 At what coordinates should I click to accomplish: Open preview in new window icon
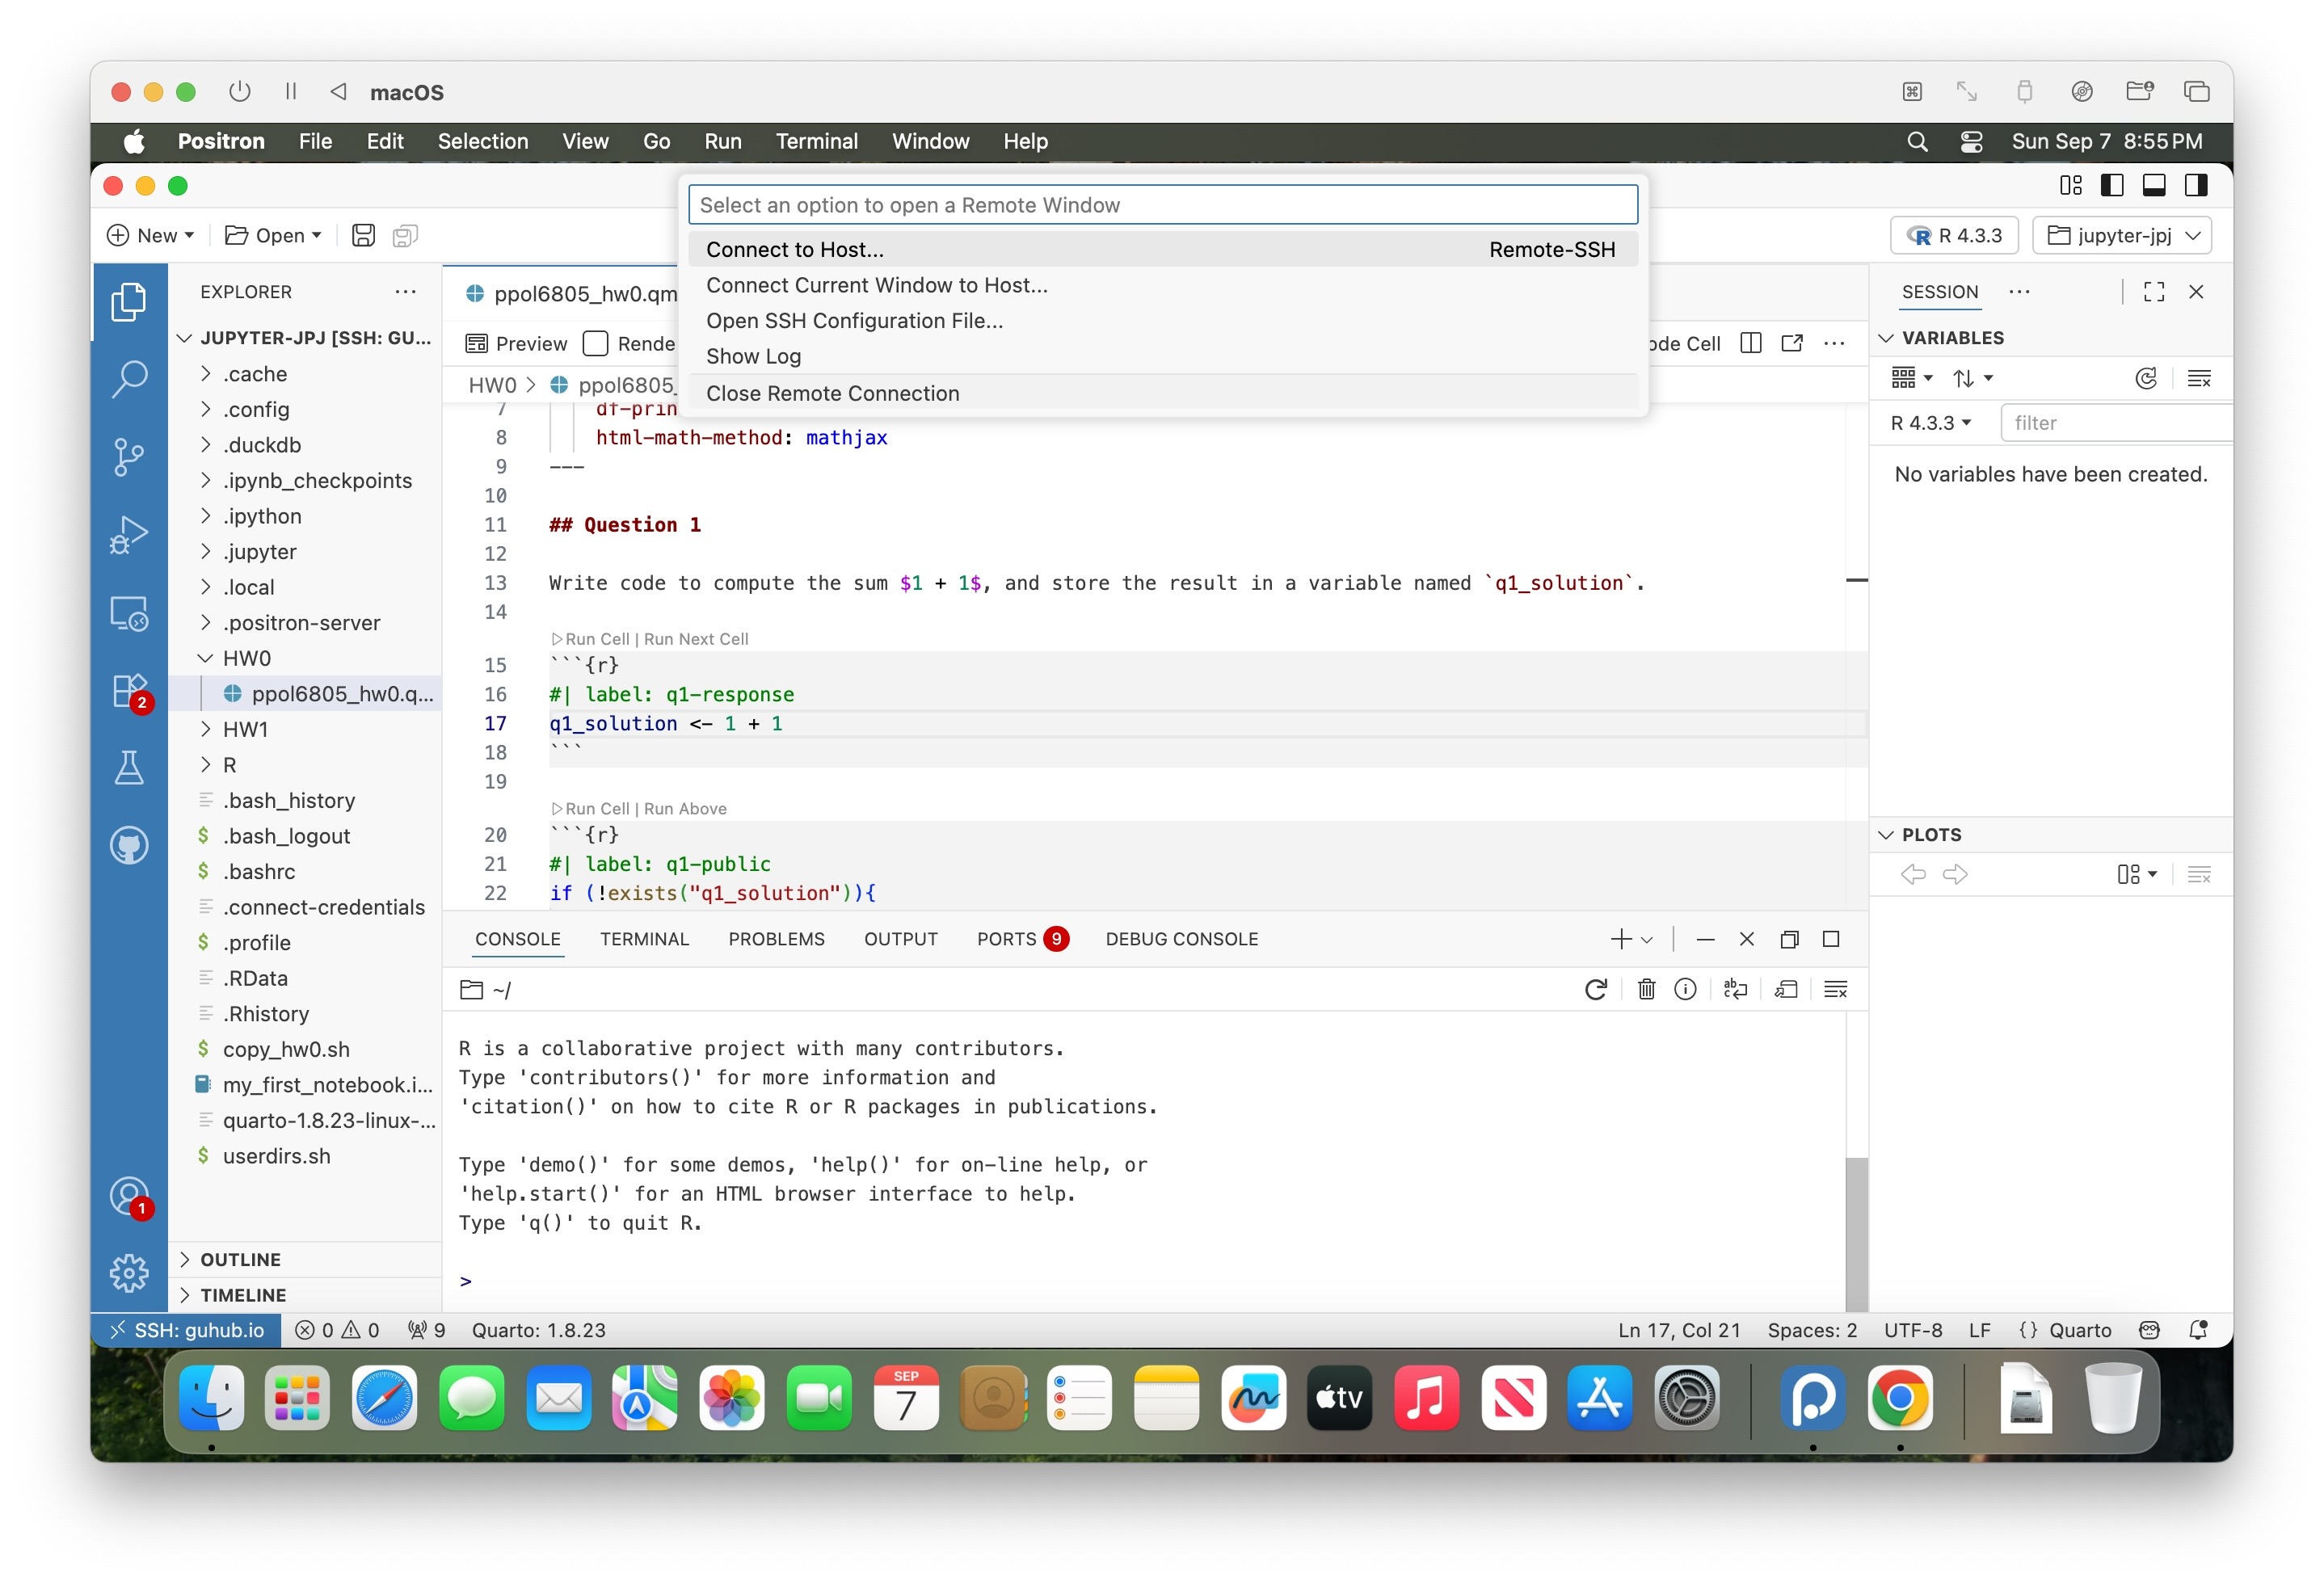click(1792, 343)
